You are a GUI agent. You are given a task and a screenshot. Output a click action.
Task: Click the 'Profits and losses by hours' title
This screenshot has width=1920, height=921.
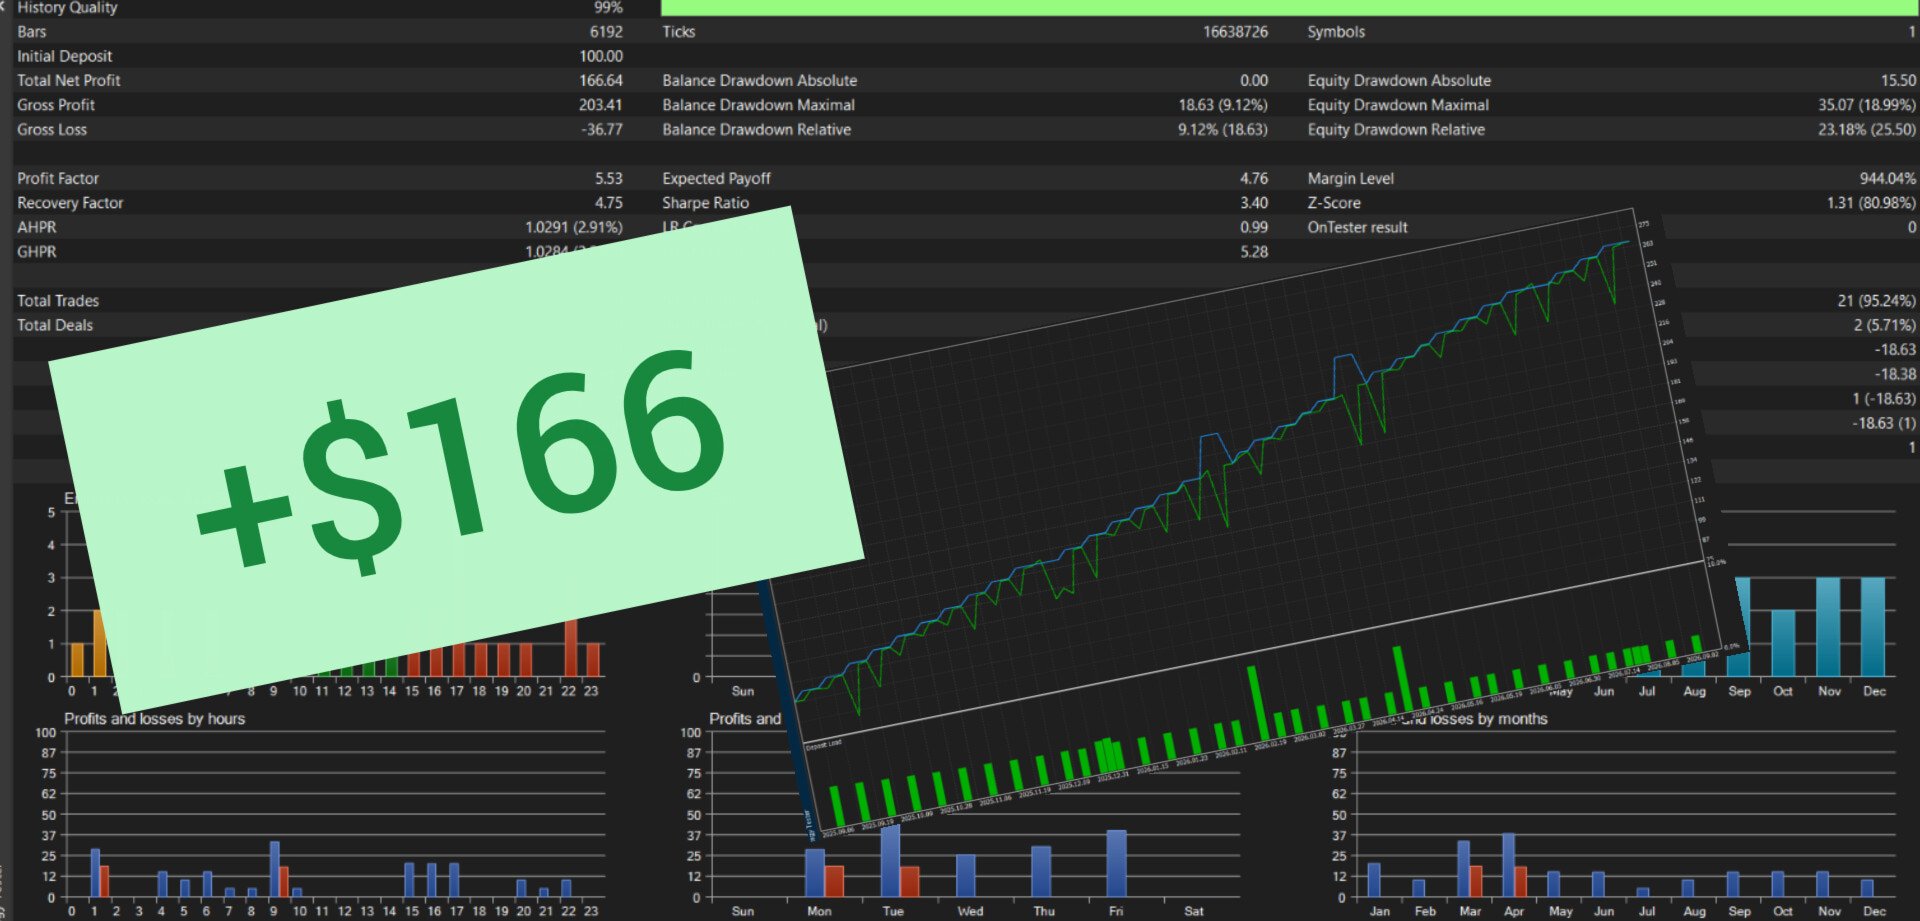click(154, 719)
